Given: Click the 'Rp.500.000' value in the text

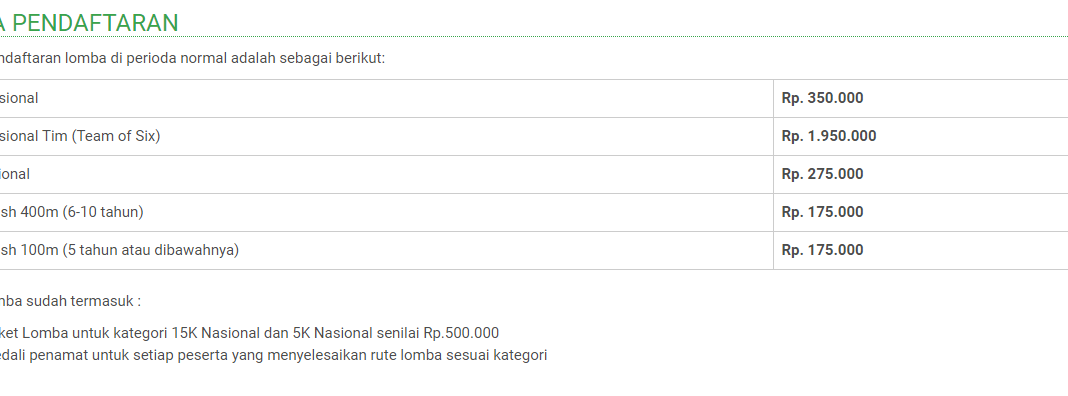Looking at the screenshot, I should point(461,333).
